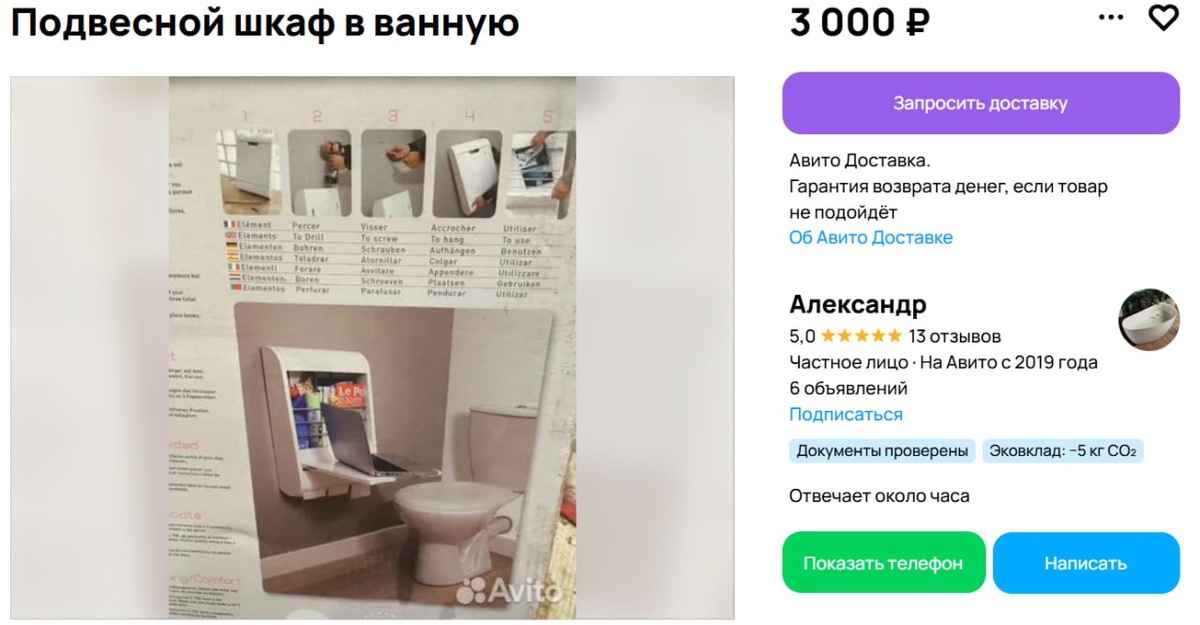The image size is (1200, 625).
Task: Show seller phone via Показать телефон
Action: [x=883, y=563]
